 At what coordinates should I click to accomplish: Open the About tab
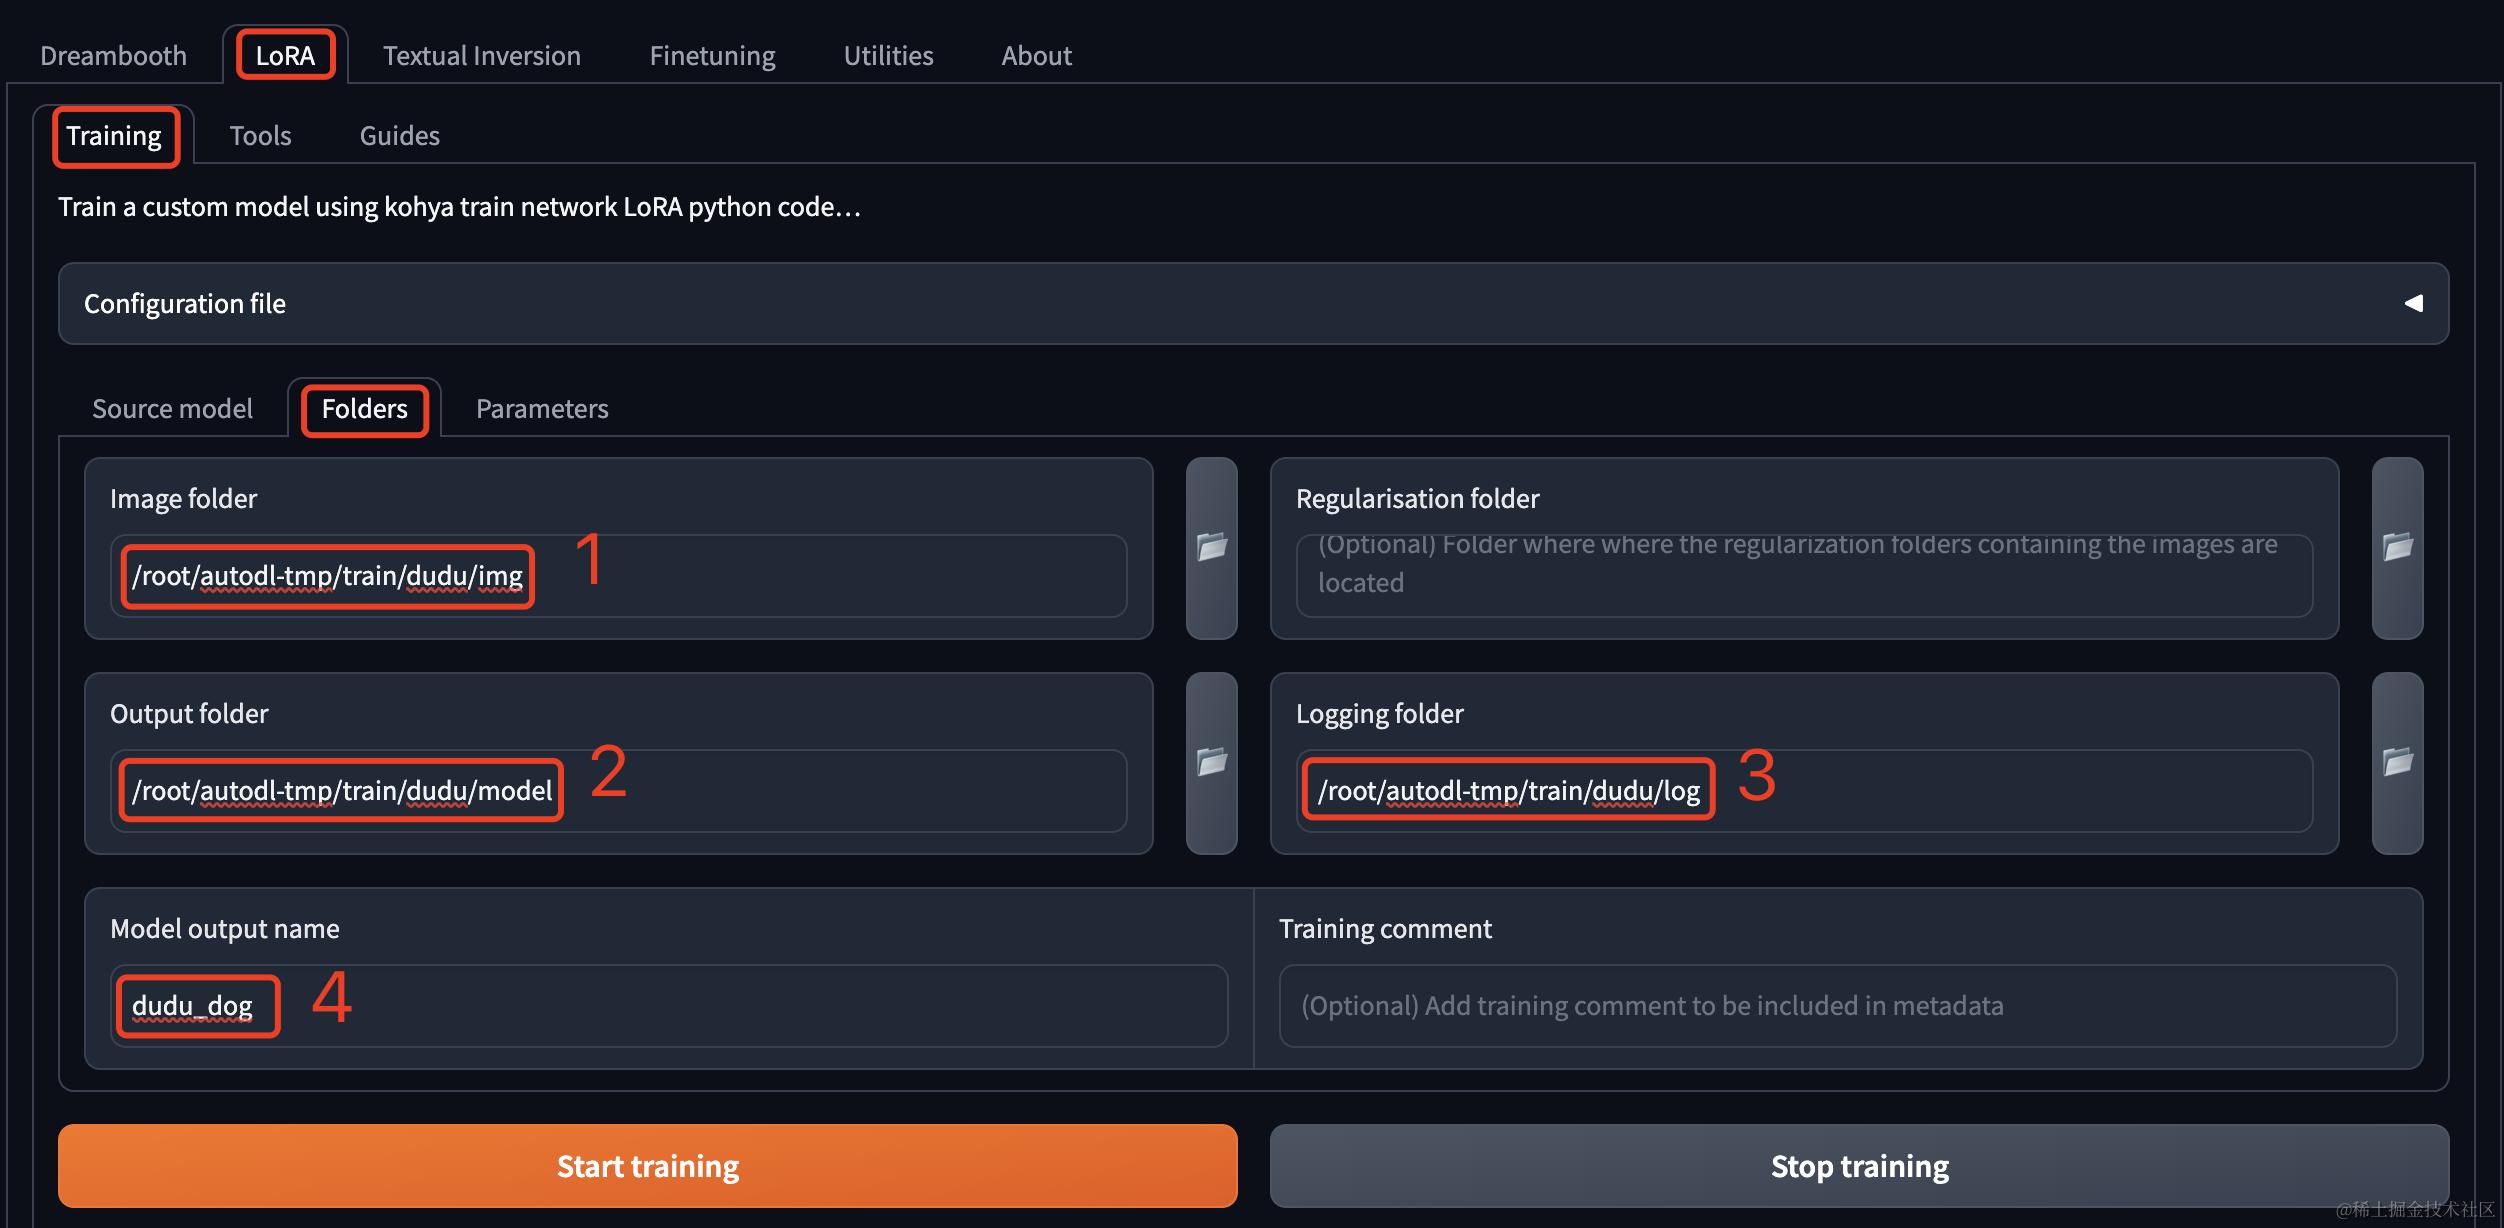pos(1036,56)
